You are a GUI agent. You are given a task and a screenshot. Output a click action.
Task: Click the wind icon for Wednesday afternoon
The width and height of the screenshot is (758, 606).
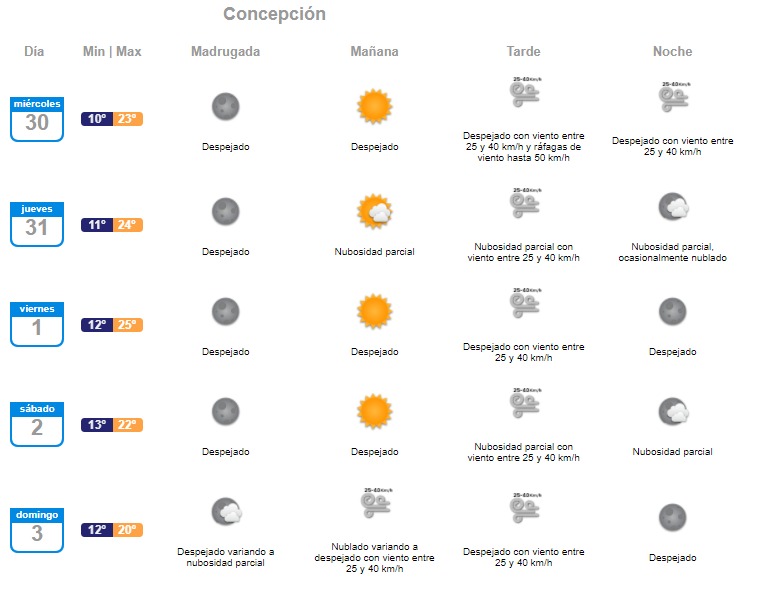(523, 93)
